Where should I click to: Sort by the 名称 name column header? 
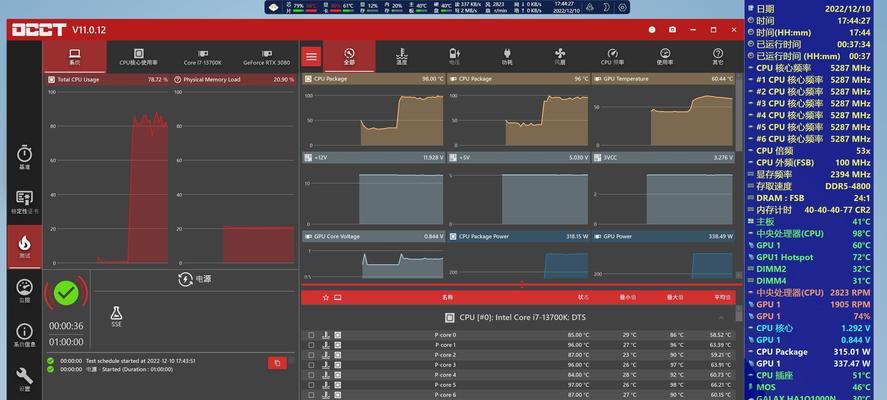tap(447, 297)
